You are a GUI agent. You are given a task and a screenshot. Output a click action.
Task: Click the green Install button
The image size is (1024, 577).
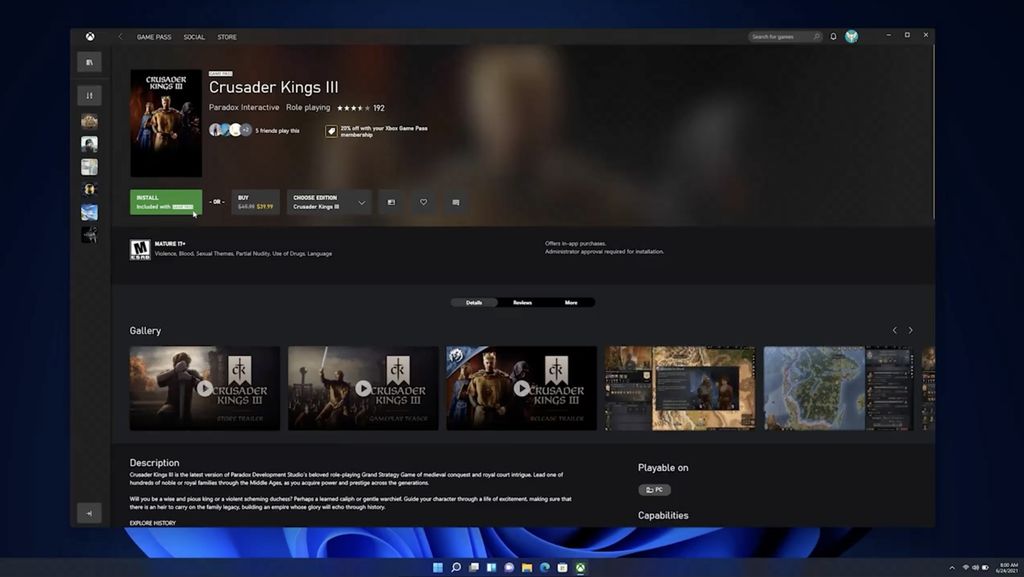click(x=165, y=202)
